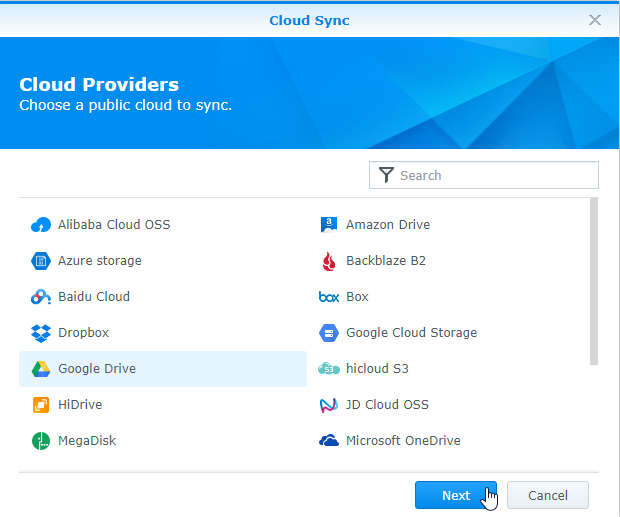Click the Dropbox logo icon

[41, 333]
